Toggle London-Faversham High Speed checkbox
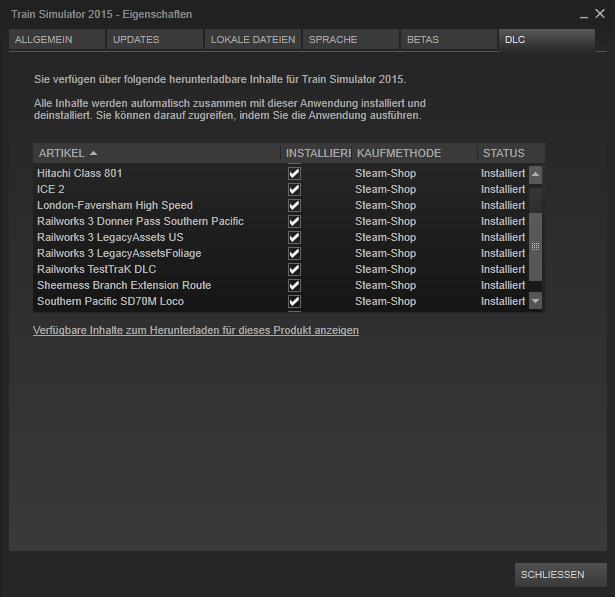This screenshot has width=615, height=597. pyautogui.click(x=295, y=206)
